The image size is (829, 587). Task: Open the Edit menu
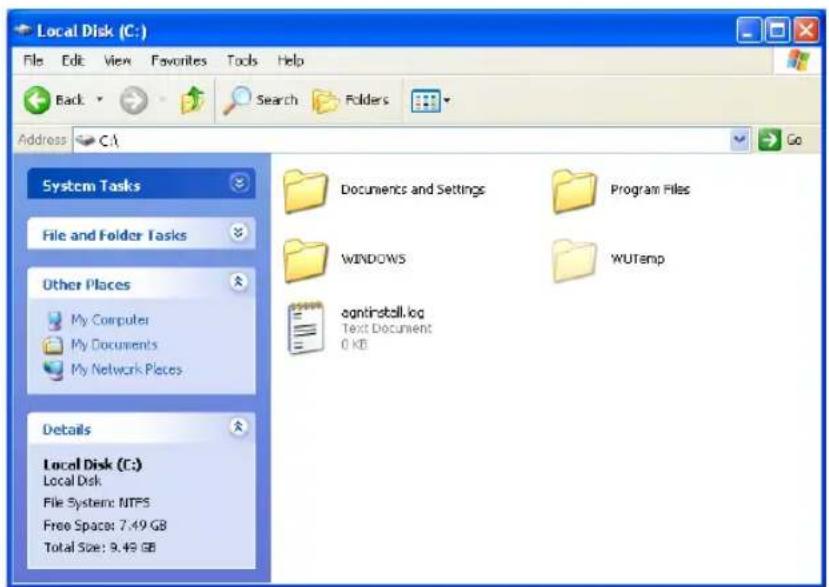[x=72, y=61]
